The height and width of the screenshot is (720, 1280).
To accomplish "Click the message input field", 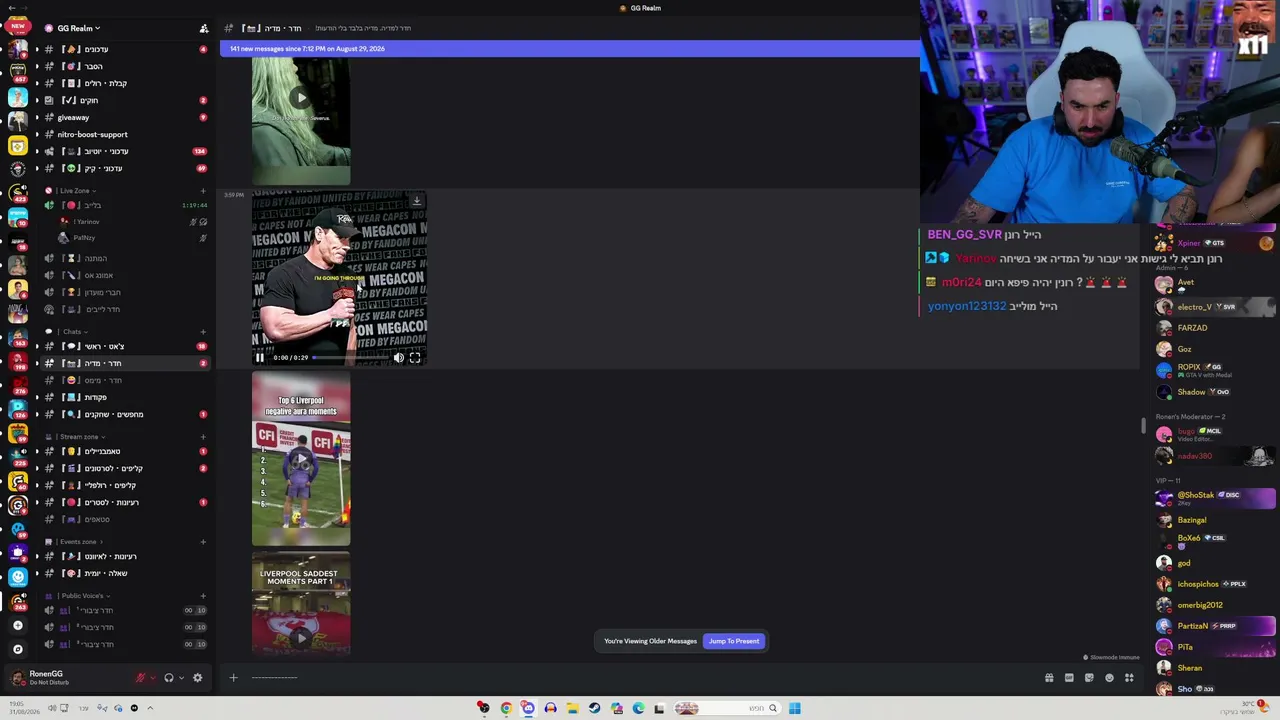I will 640,678.
